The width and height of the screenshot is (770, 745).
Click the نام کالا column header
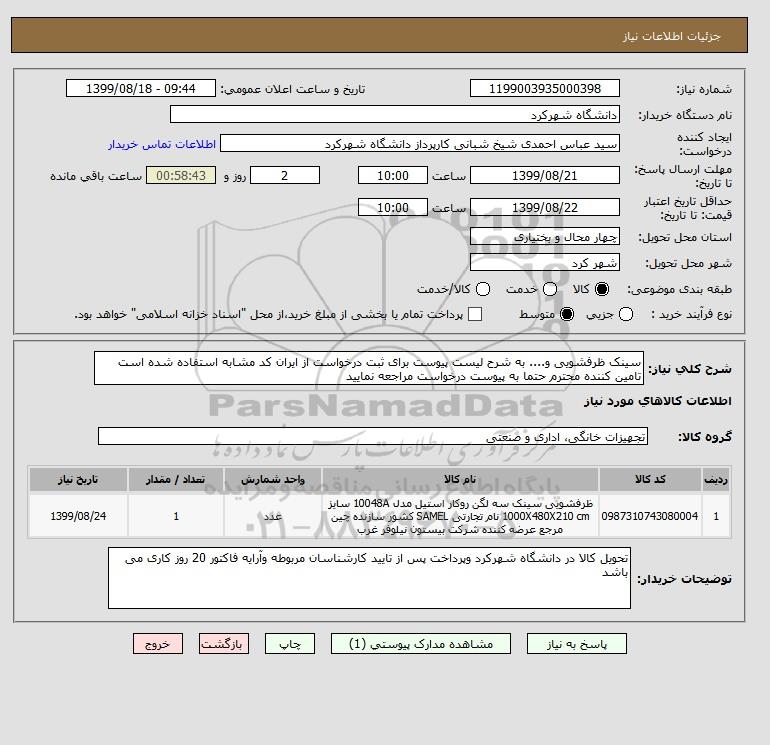[x=460, y=479]
